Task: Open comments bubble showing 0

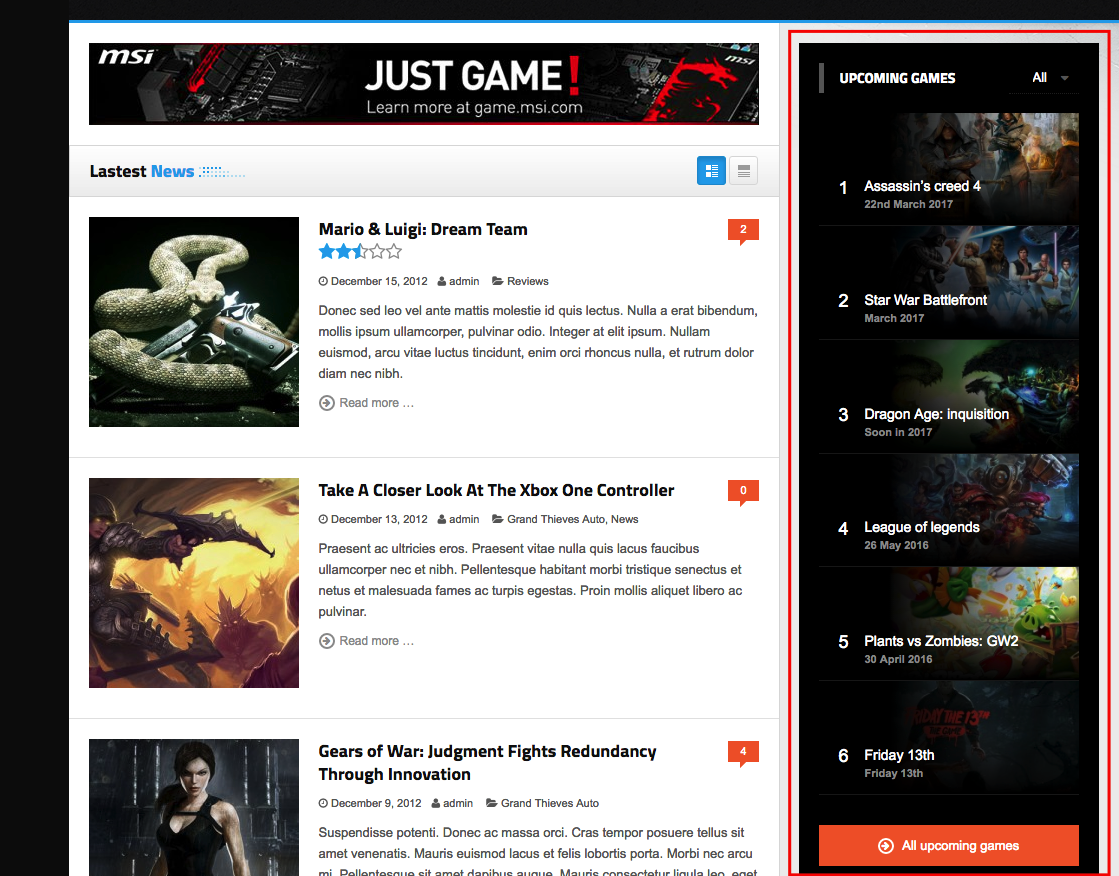Action: [x=743, y=492]
